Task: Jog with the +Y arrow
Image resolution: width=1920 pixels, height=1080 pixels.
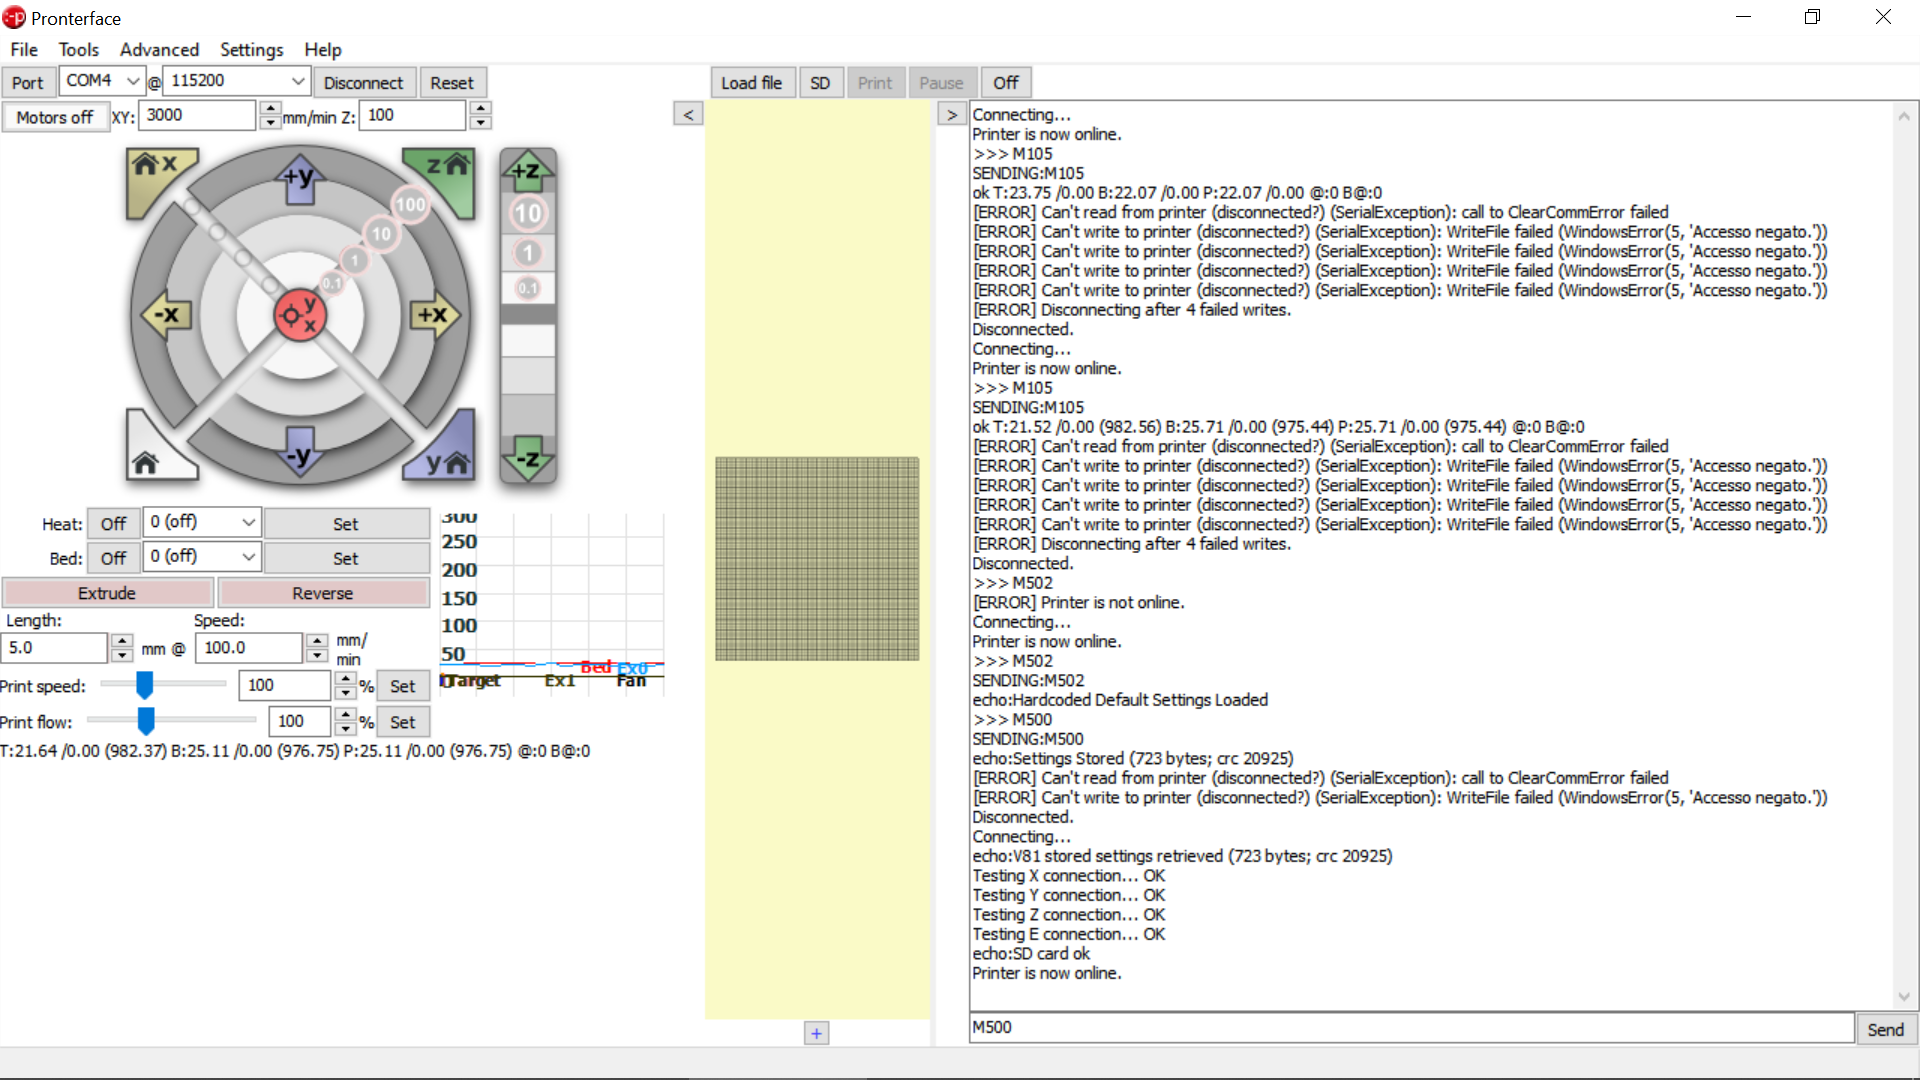Action: pos(299,178)
